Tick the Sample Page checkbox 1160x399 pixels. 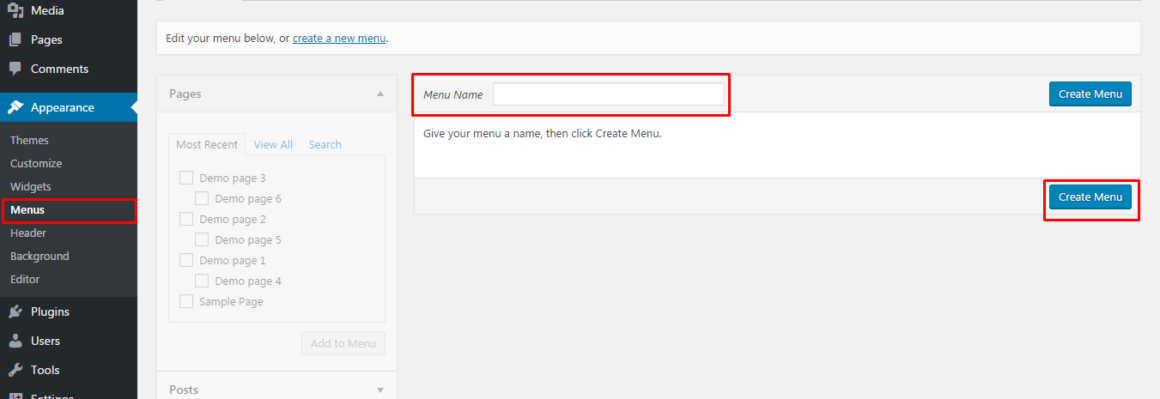click(186, 301)
